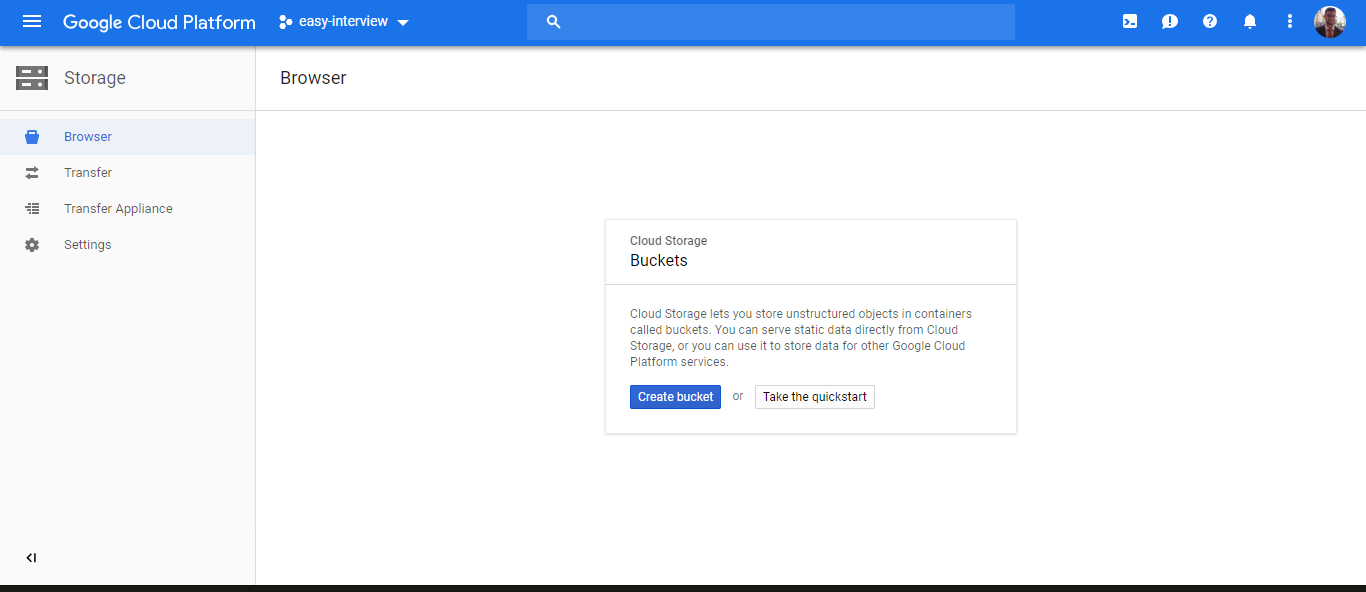1366x592 pixels.
Task: Click the Google Cloud Platform logo text
Action: pos(159,22)
